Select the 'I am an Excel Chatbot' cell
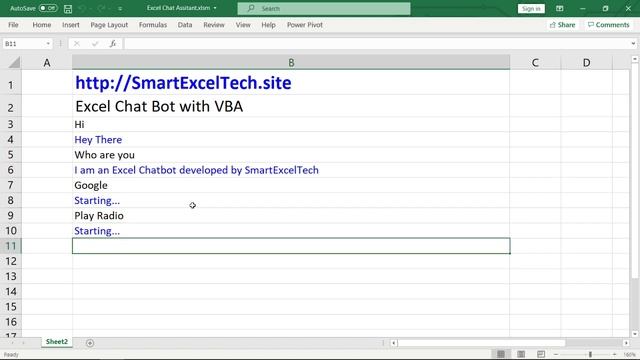The image size is (640, 360). click(x=291, y=170)
